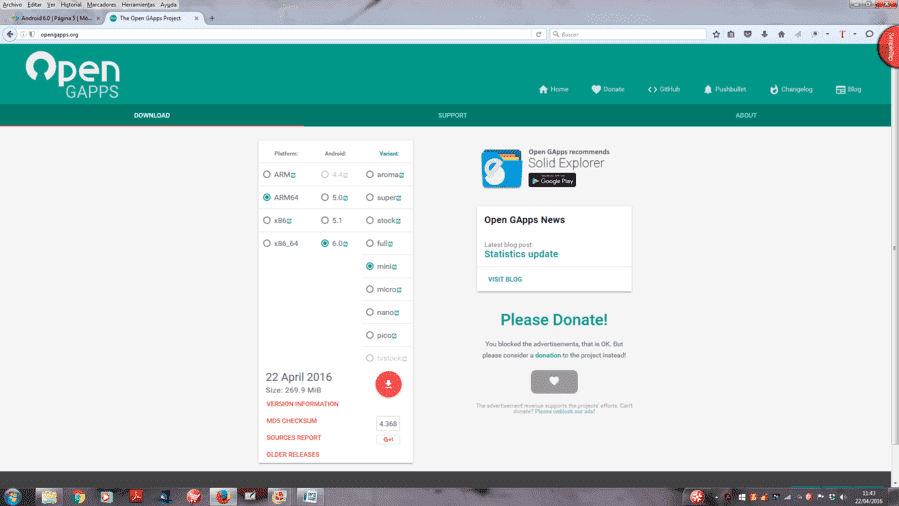This screenshot has height=506, width=899.
Task: Select Android 6.0 radio button
Action: point(325,243)
